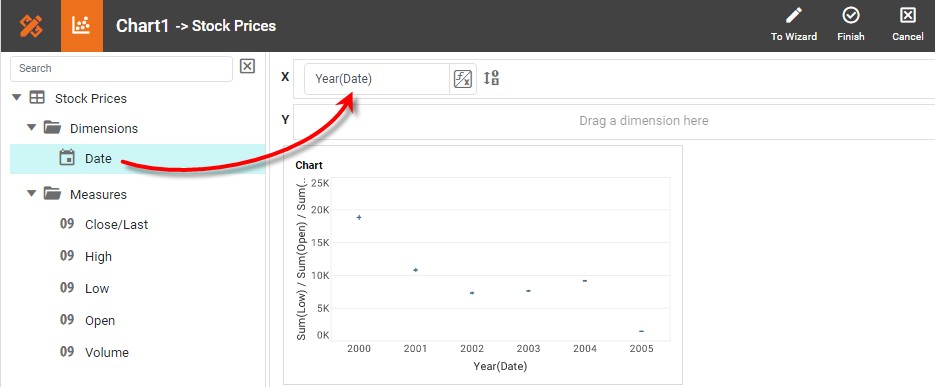Click the sort order icon next to X
The height and width of the screenshot is (387, 935).
click(x=491, y=78)
